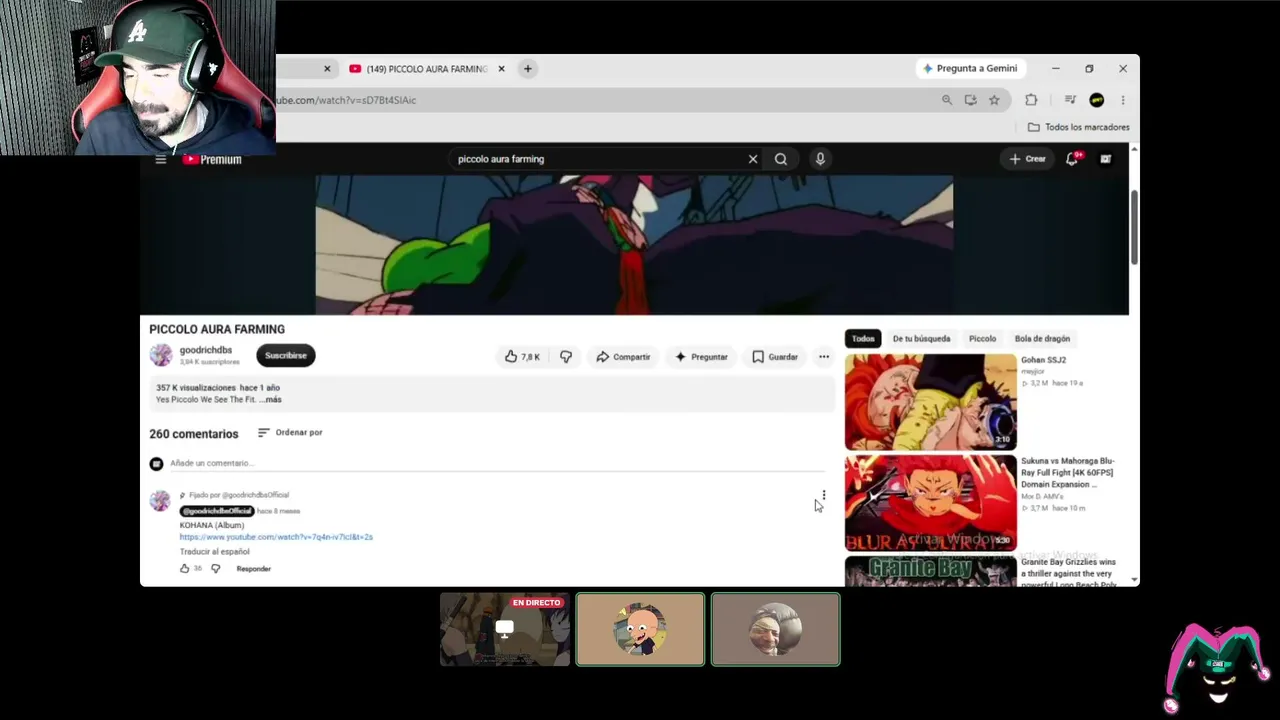Open the Chrome extensions puzzle icon
1280x720 pixels.
click(x=1031, y=100)
